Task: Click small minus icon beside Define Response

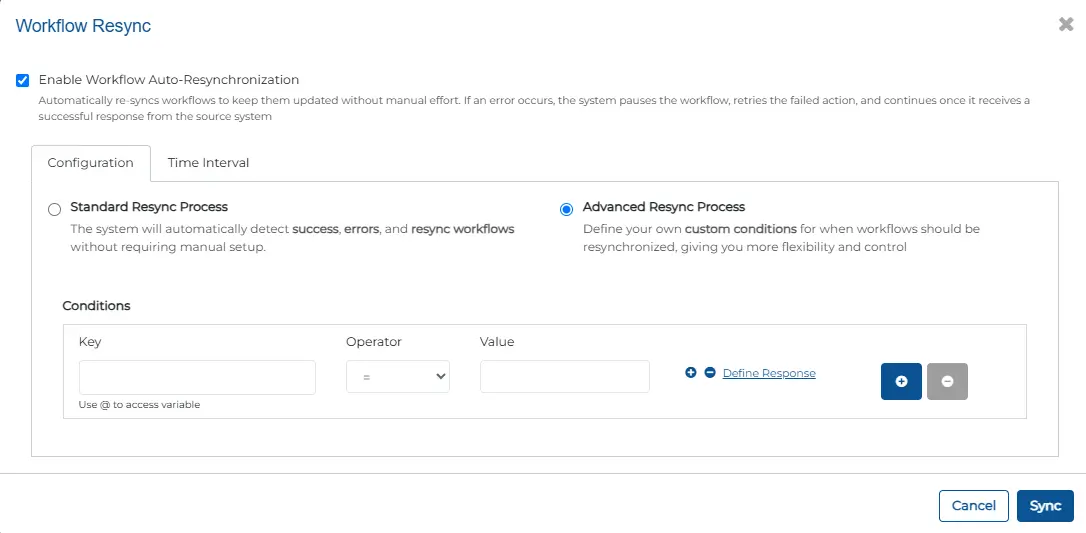Action: (710, 373)
